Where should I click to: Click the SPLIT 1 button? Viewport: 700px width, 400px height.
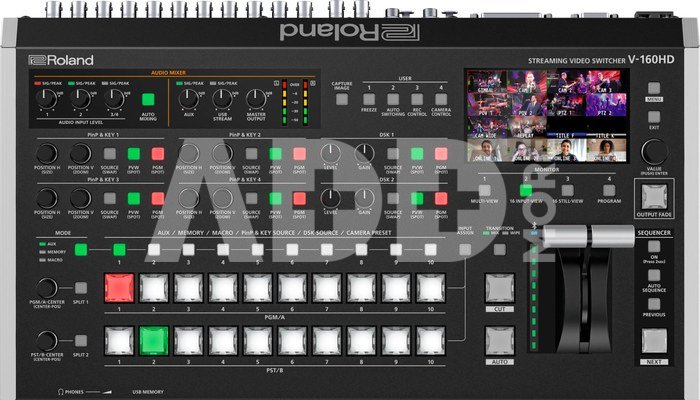tap(81, 288)
